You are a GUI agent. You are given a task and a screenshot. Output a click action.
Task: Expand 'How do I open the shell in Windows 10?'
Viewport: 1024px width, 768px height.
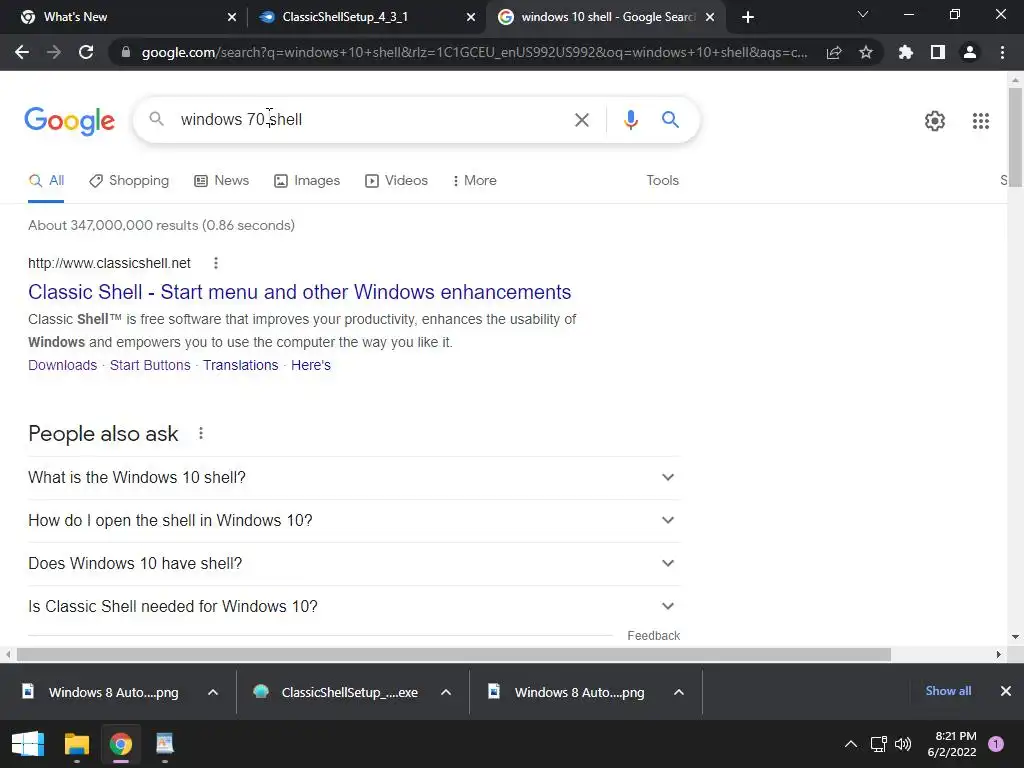(x=354, y=520)
